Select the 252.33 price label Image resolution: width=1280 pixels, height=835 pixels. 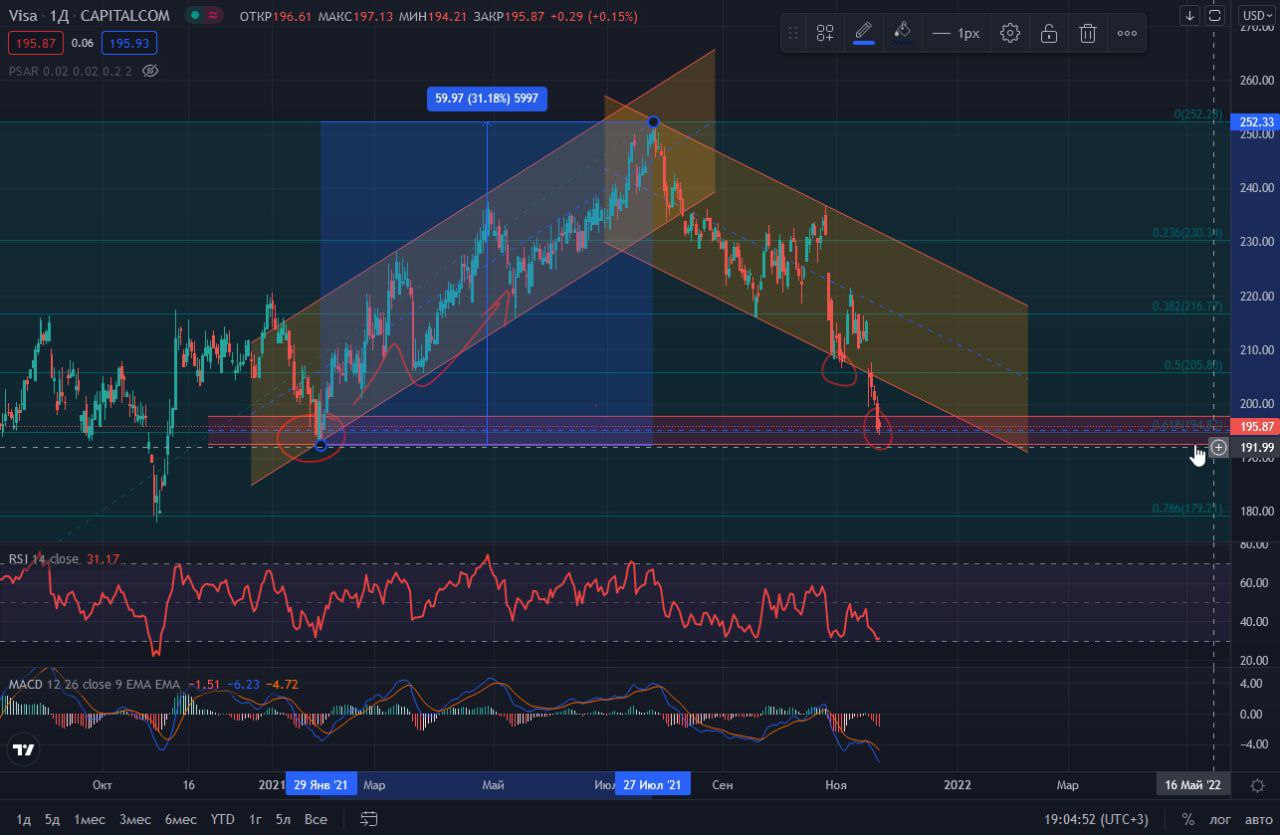1257,122
